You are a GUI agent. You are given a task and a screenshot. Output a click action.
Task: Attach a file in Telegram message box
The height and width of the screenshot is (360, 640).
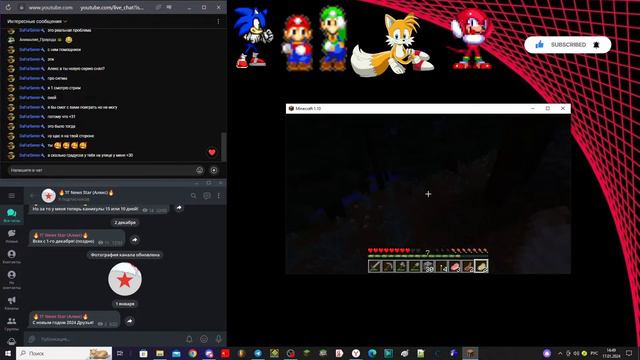[x=32, y=339]
